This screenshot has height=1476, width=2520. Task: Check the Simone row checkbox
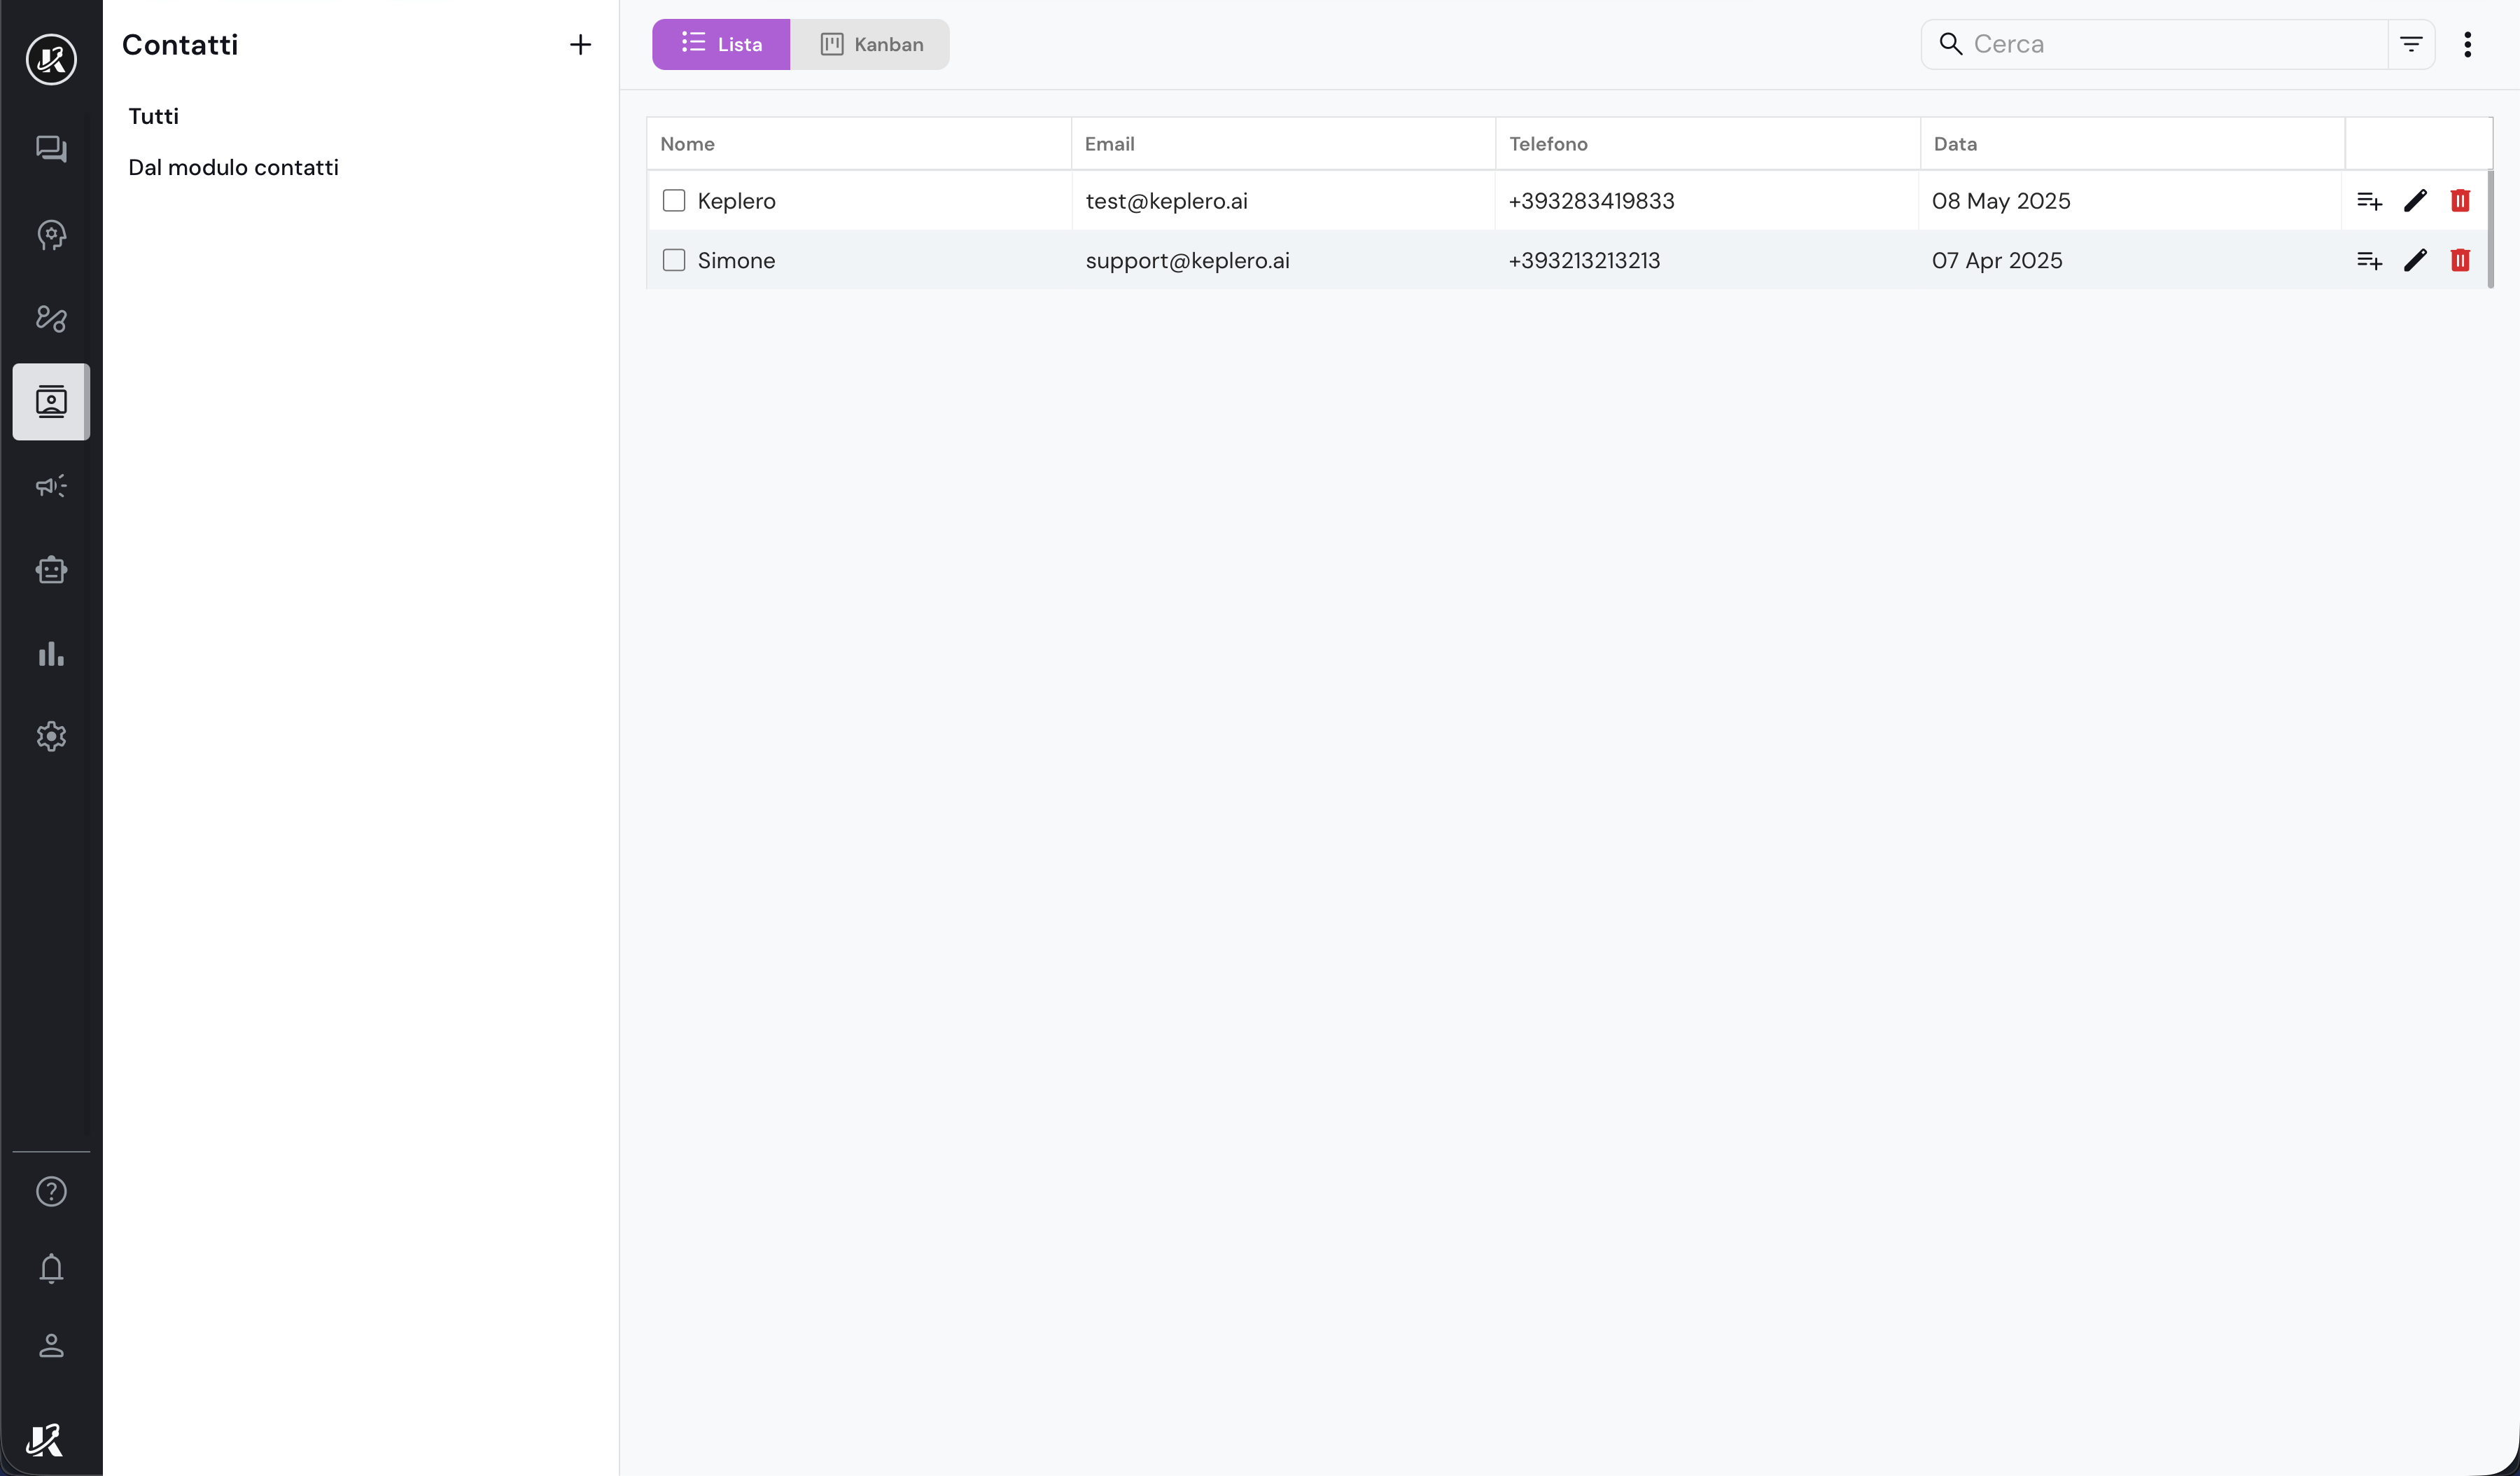click(x=674, y=261)
